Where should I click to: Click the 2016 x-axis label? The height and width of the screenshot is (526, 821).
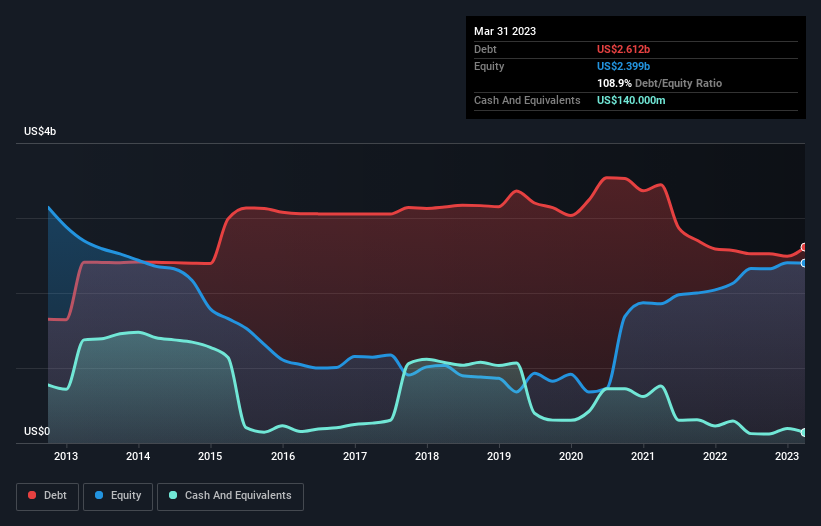pos(283,456)
